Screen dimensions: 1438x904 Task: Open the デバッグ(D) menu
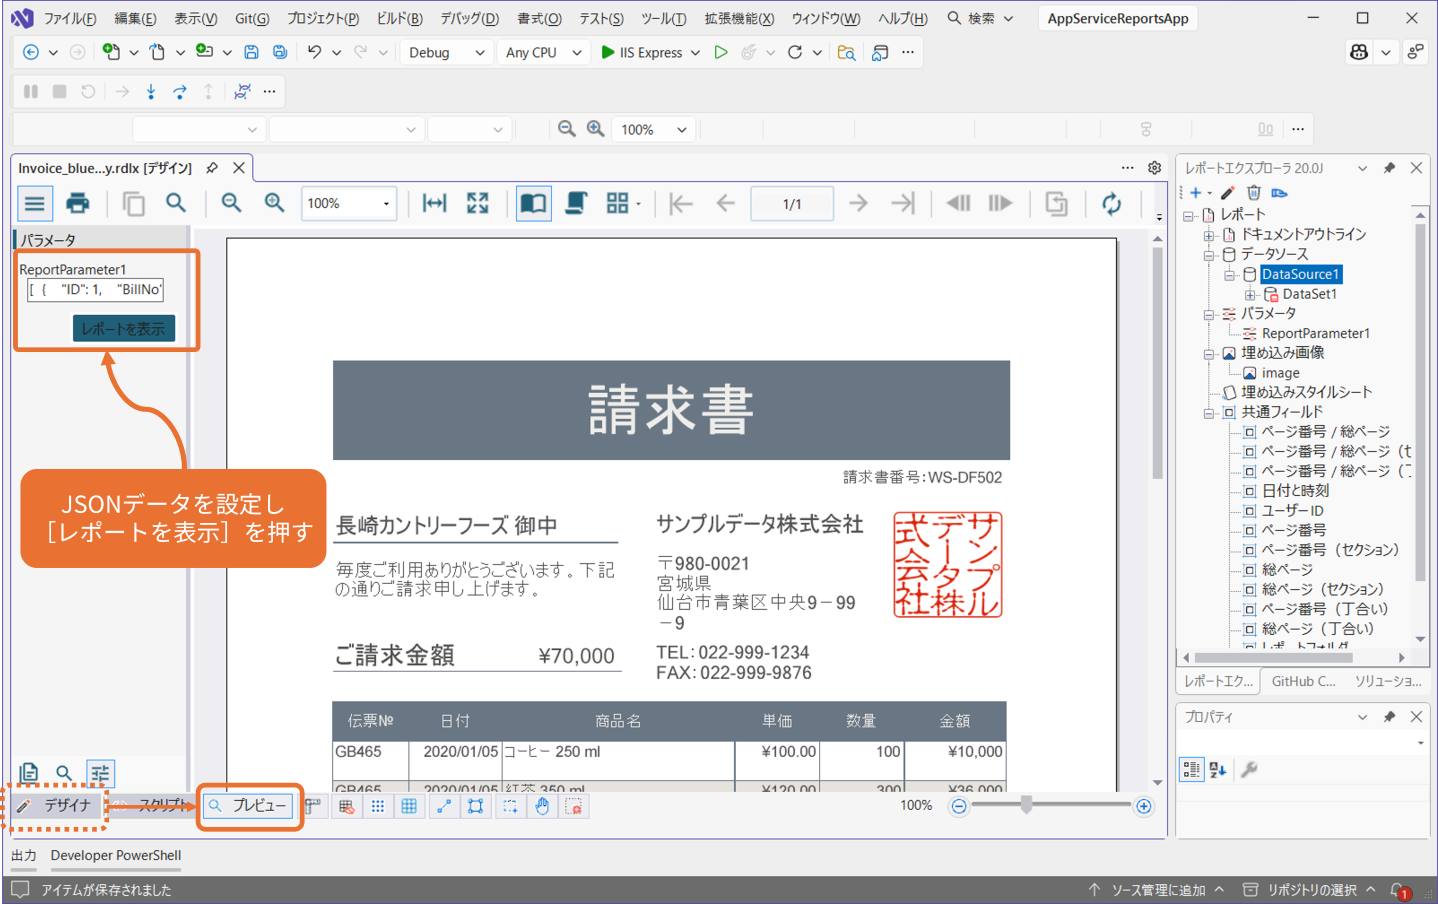pyautogui.click(x=470, y=18)
